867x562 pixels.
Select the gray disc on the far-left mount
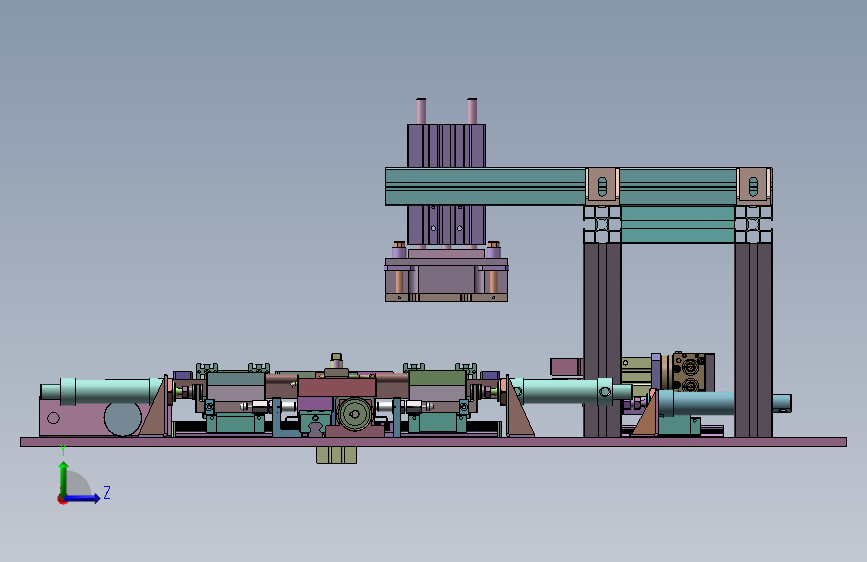(x=123, y=418)
